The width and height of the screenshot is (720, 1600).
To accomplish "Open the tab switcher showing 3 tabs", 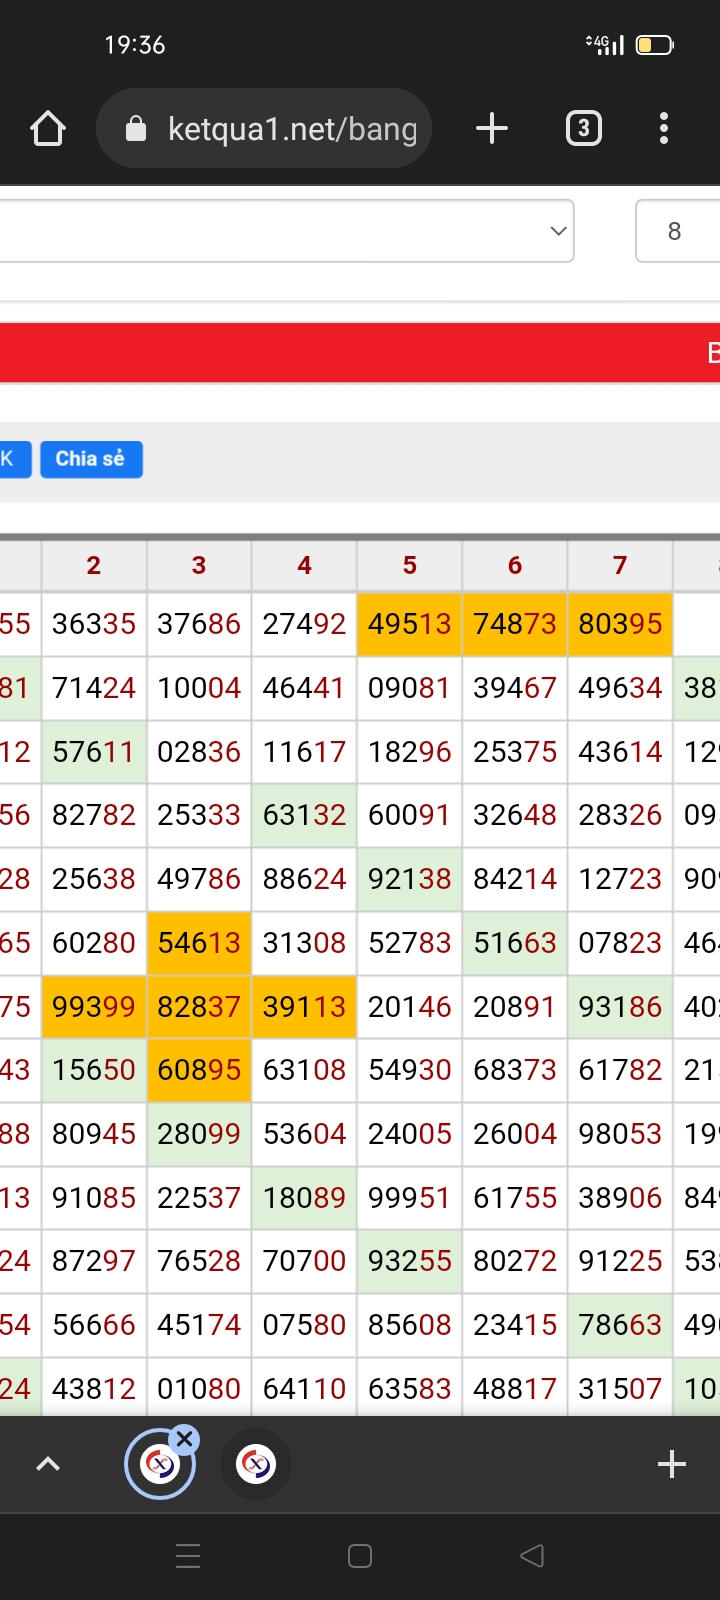I will 584,129.
